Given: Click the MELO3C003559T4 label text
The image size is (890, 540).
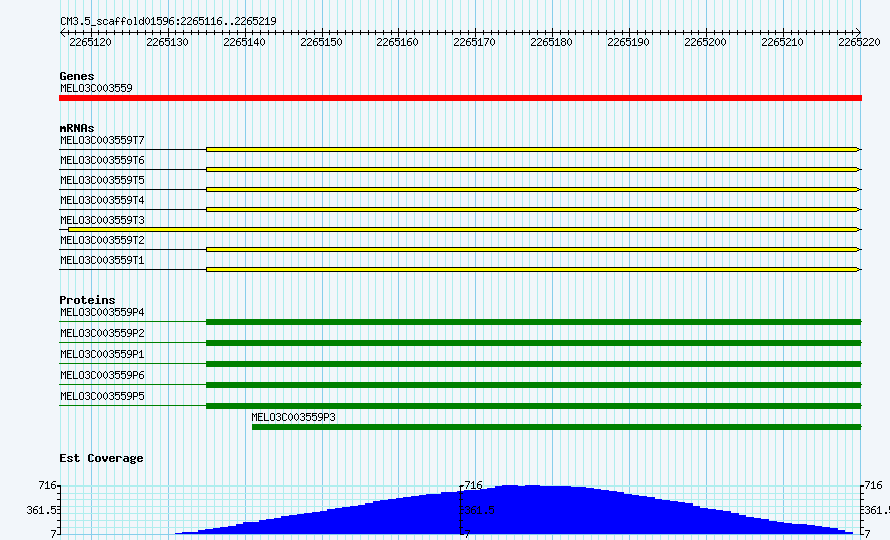Looking at the screenshot, I should point(102,200).
